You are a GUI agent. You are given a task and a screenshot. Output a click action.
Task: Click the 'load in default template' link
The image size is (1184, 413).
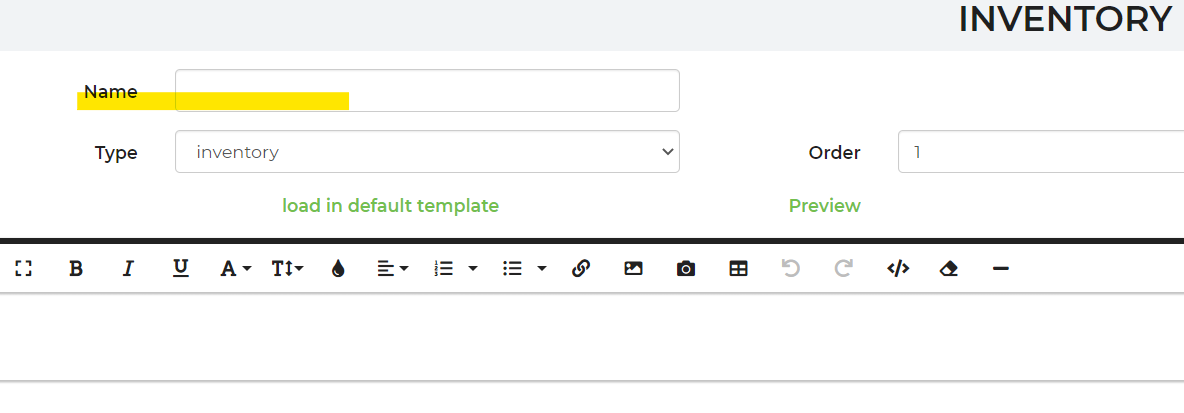(x=390, y=206)
